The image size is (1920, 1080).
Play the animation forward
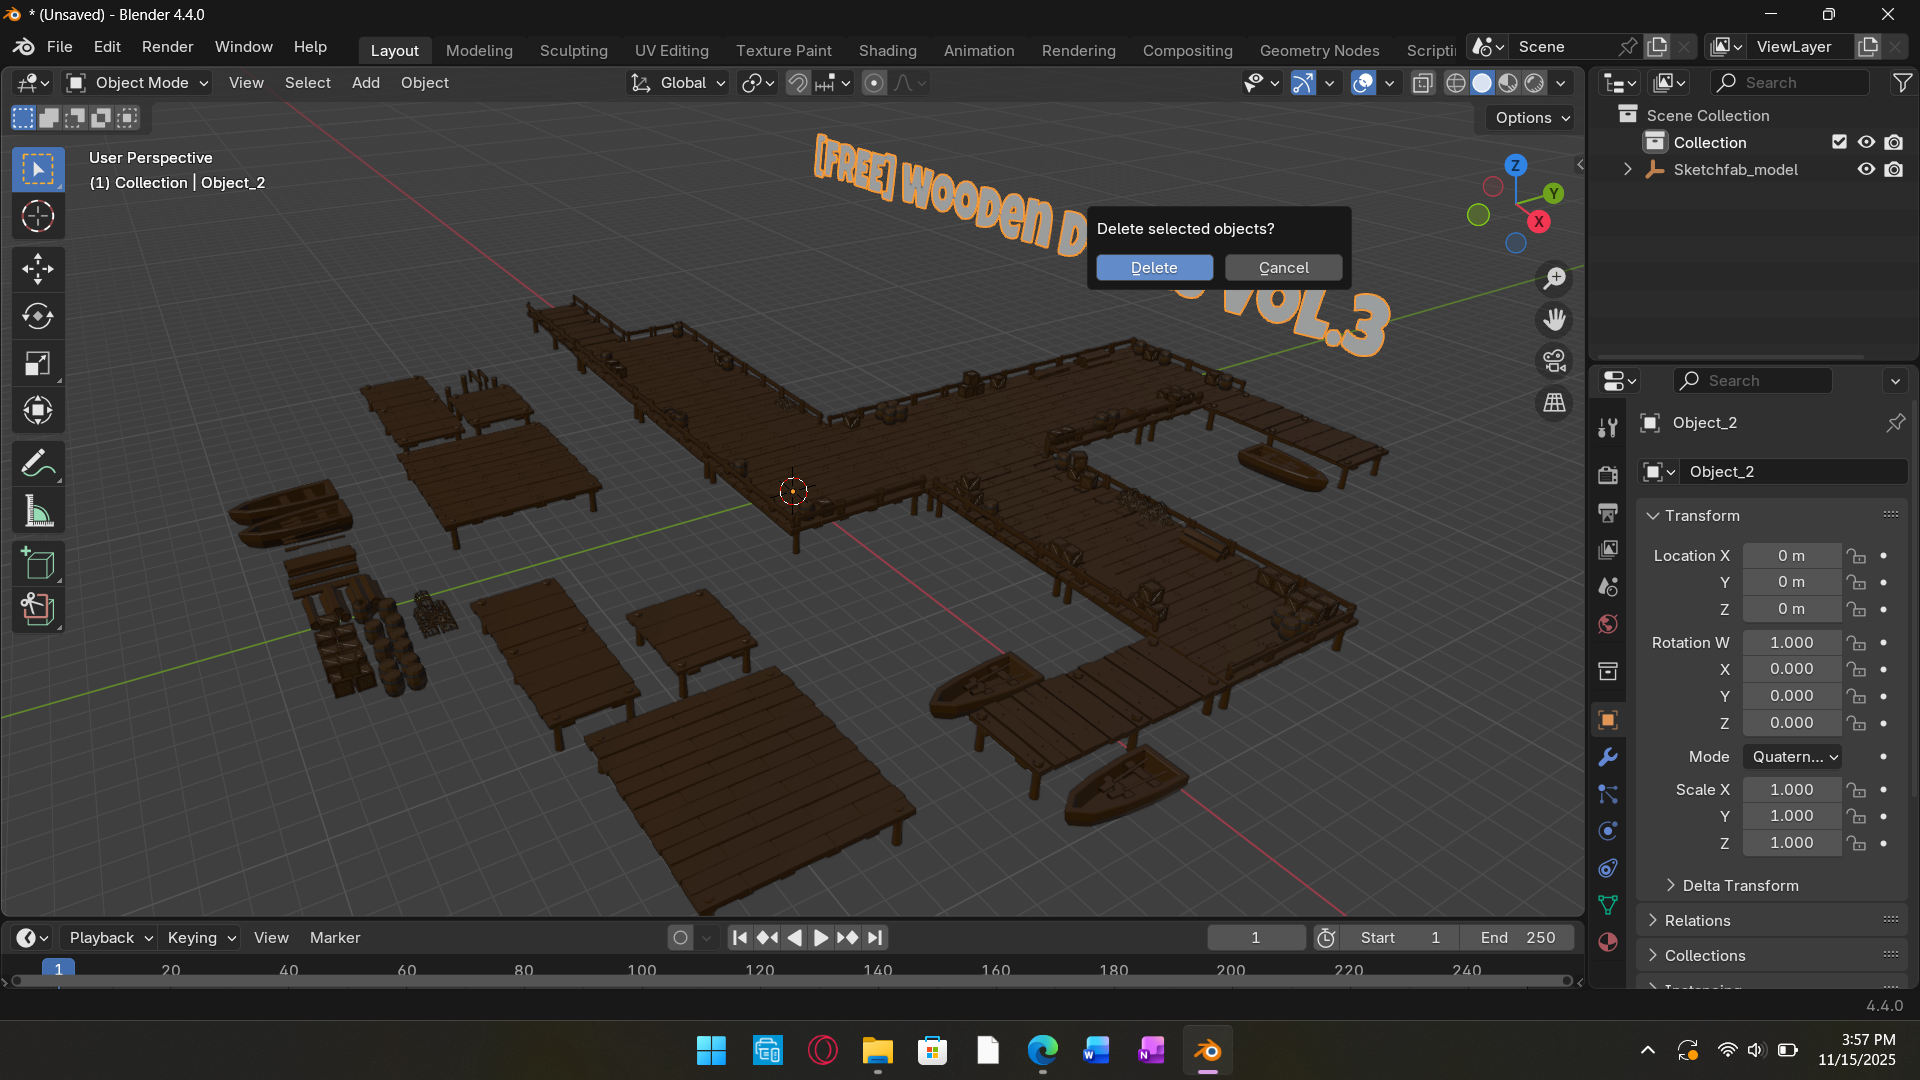pyautogui.click(x=821, y=938)
